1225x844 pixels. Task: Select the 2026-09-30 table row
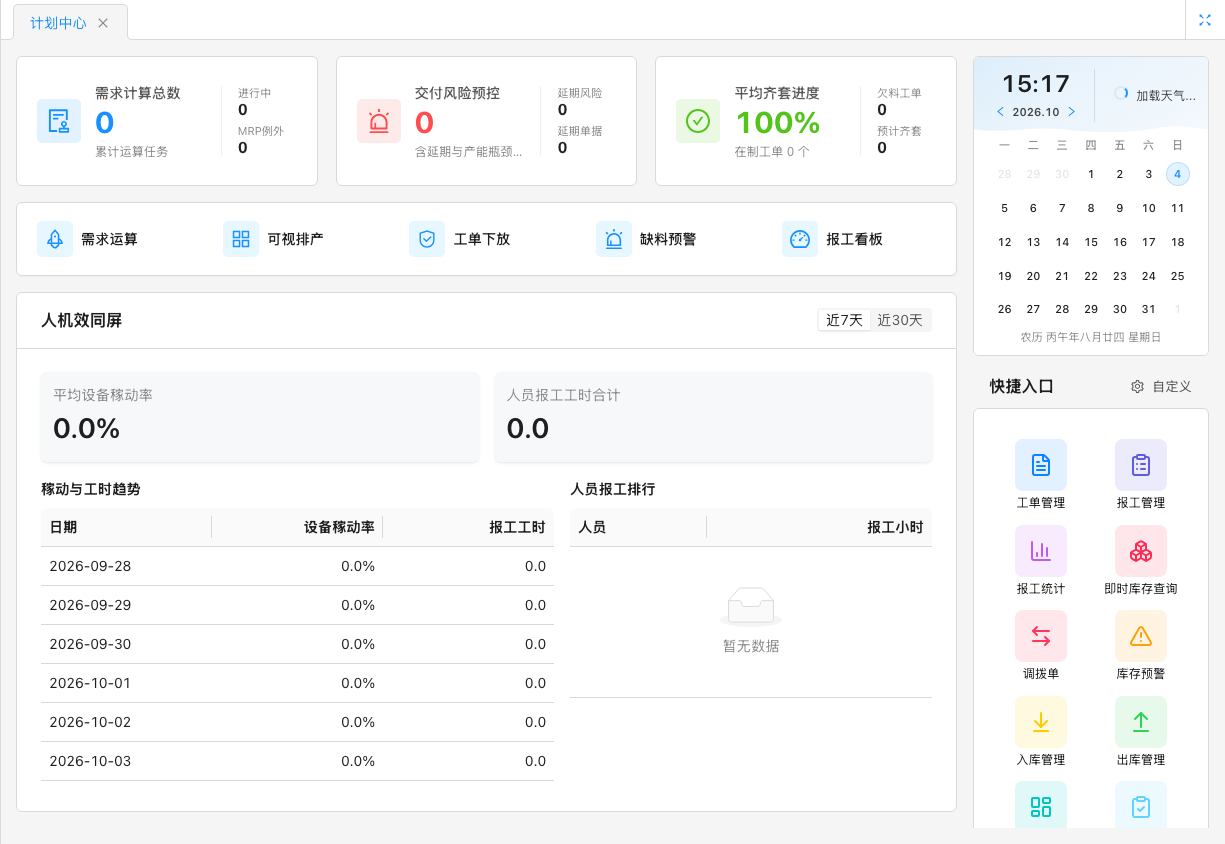(297, 644)
